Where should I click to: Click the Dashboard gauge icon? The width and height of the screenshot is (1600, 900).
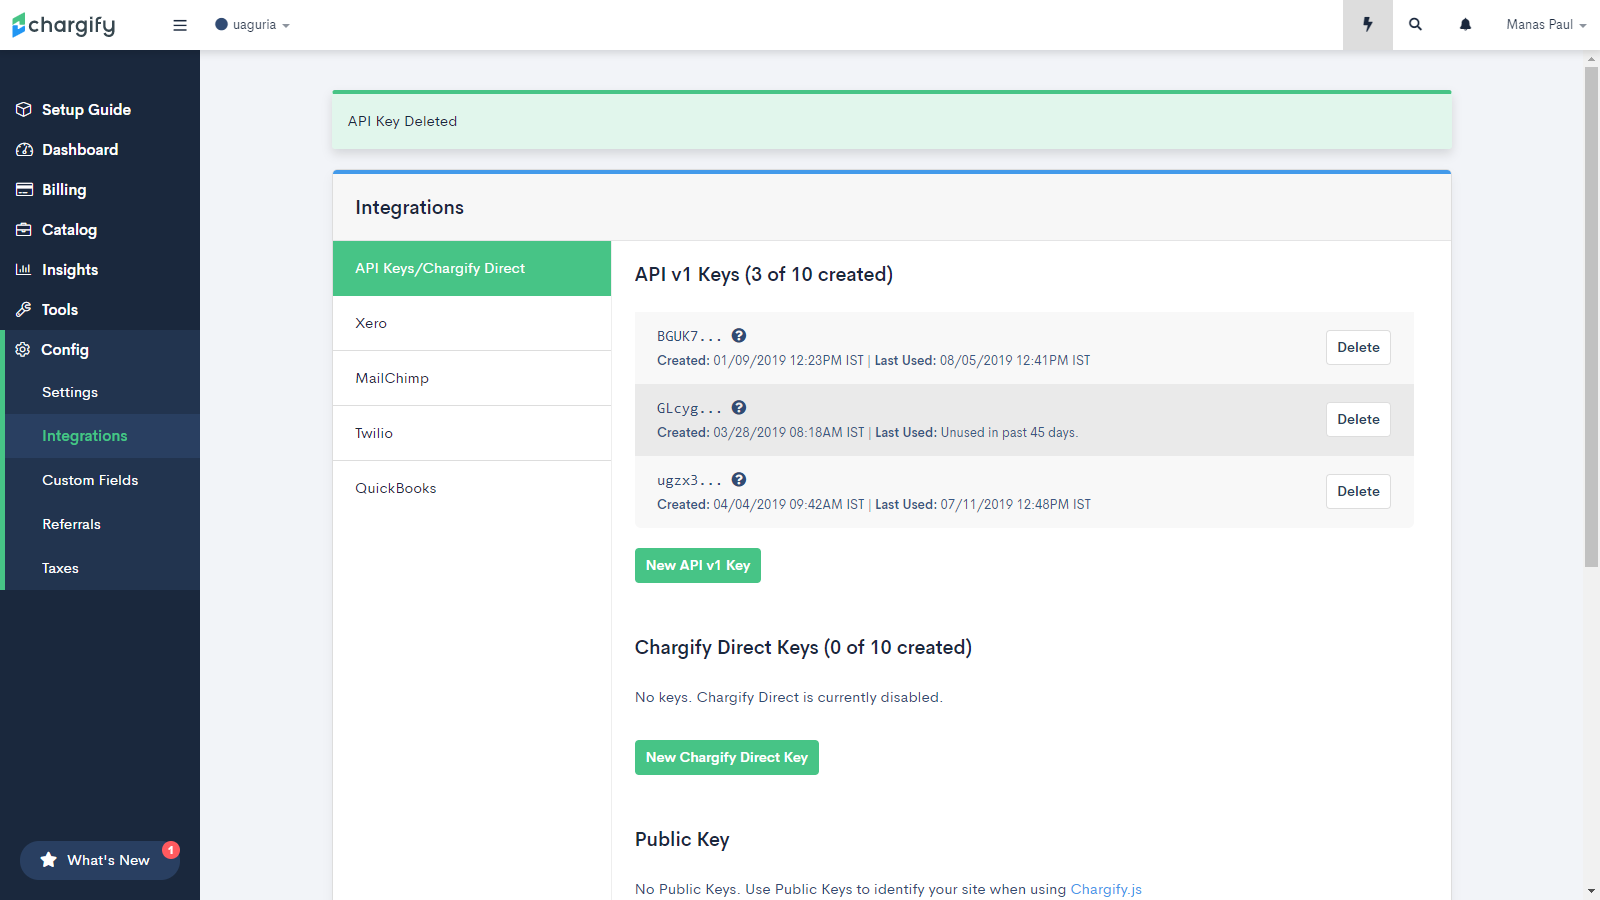click(x=24, y=150)
